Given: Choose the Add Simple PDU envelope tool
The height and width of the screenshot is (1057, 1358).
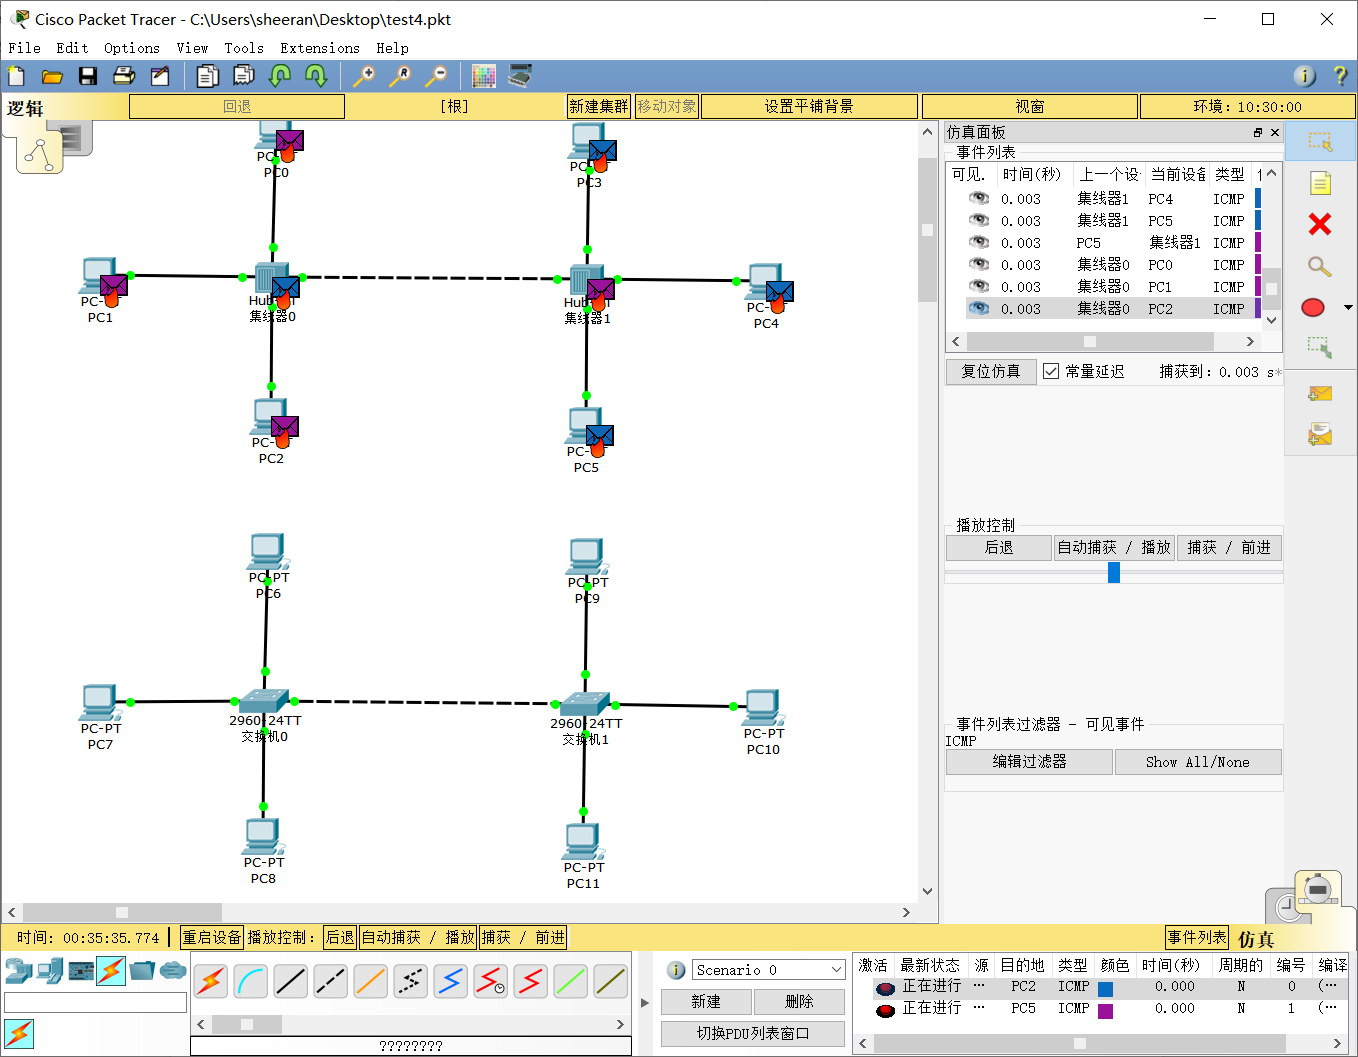Looking at the screenshot, I should pos(1320,393).
